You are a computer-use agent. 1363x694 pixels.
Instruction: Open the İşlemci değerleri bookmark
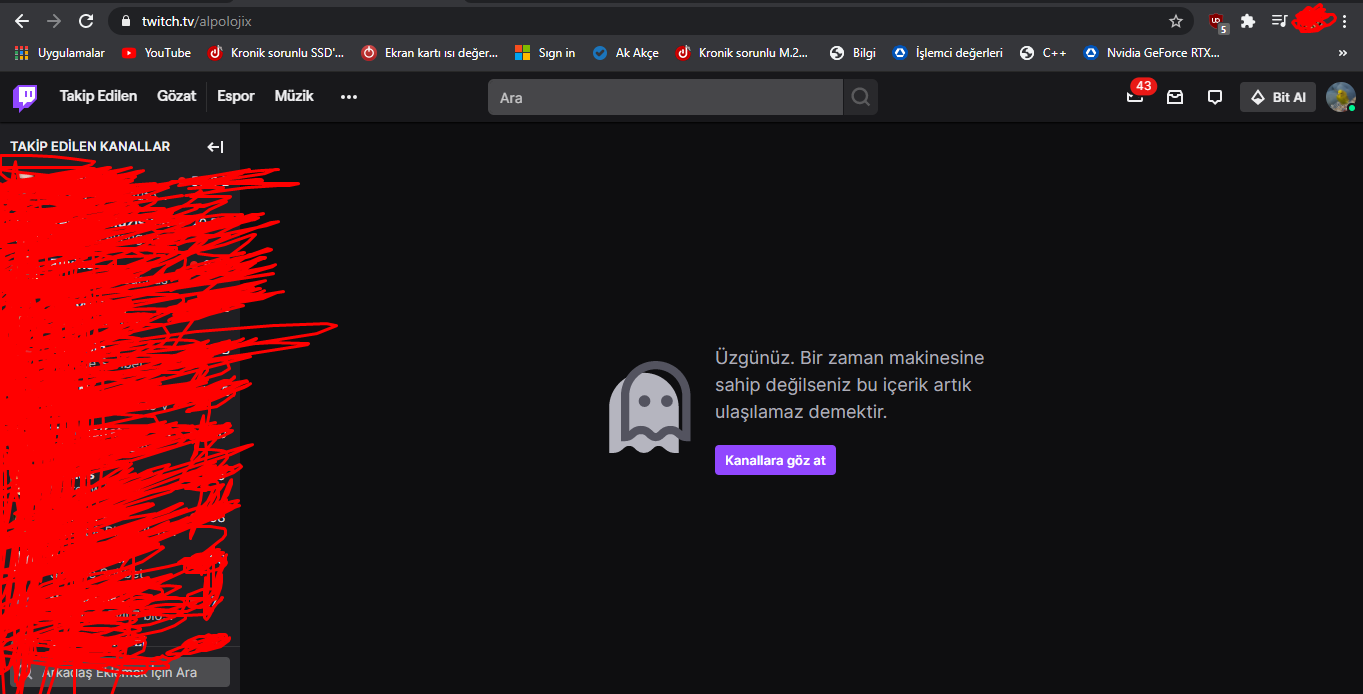[948, 53]
